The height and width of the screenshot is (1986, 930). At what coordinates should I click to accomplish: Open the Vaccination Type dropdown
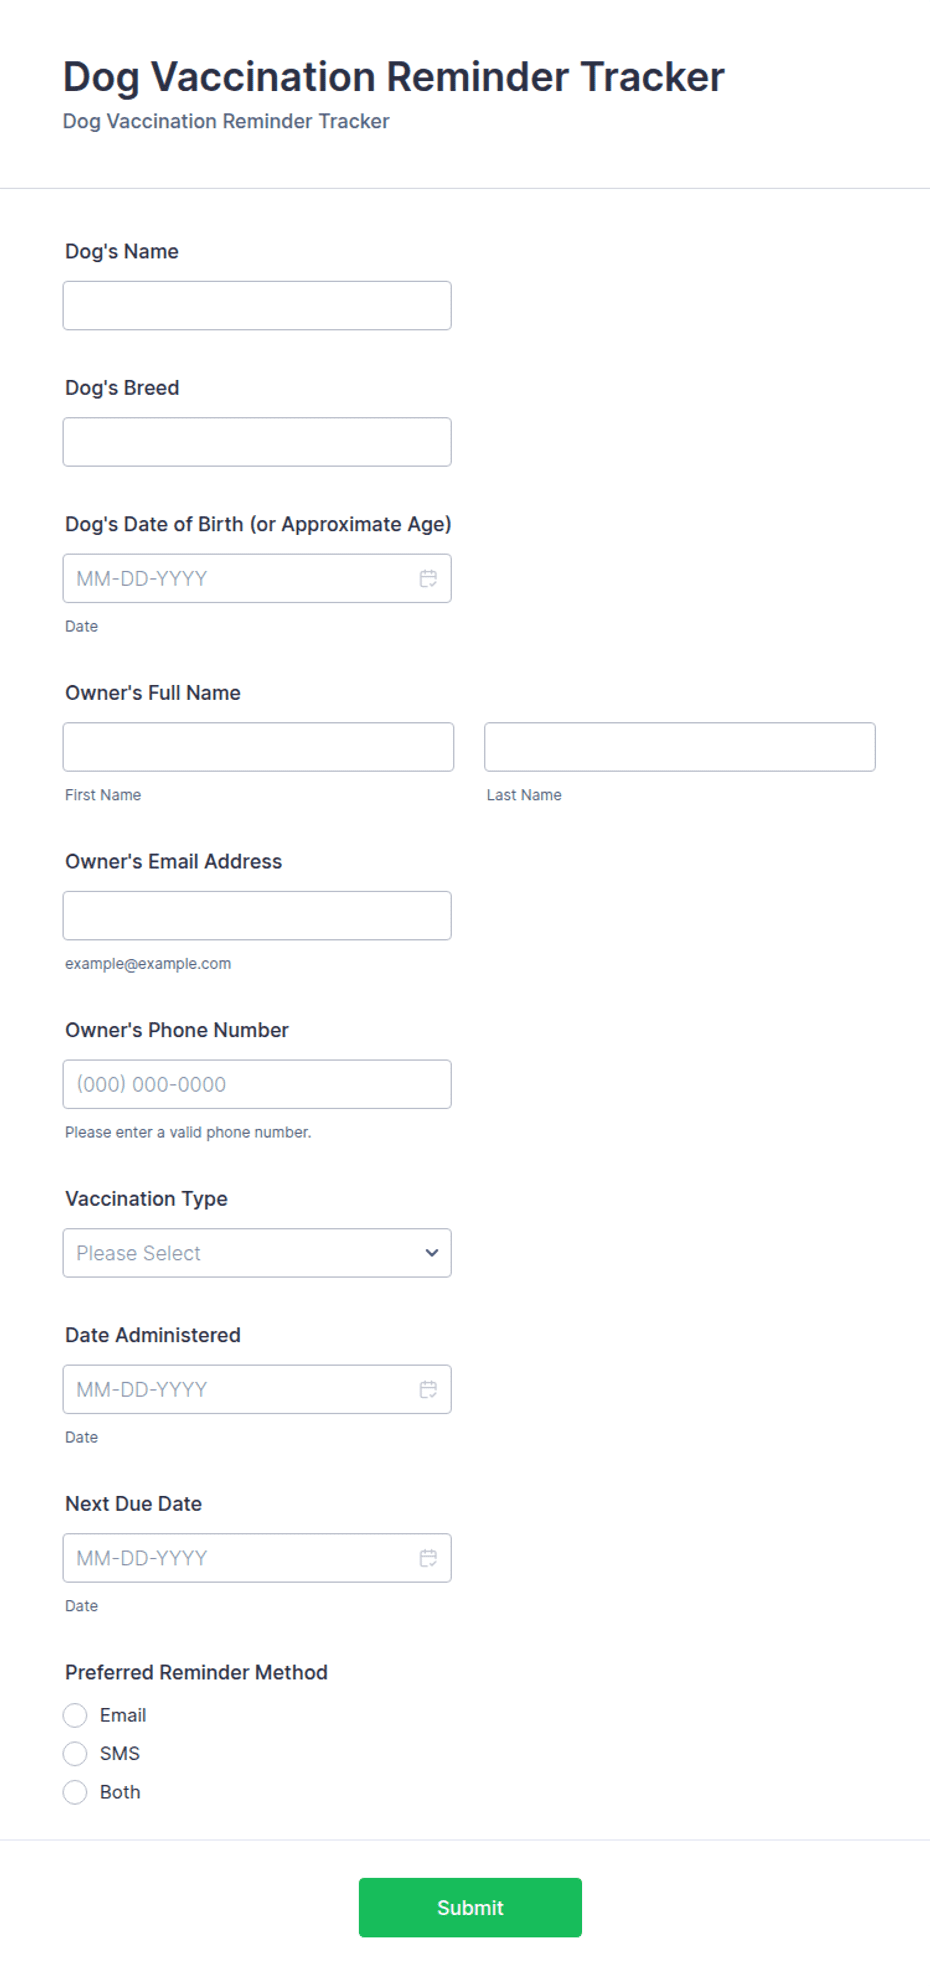(257, 1253)
